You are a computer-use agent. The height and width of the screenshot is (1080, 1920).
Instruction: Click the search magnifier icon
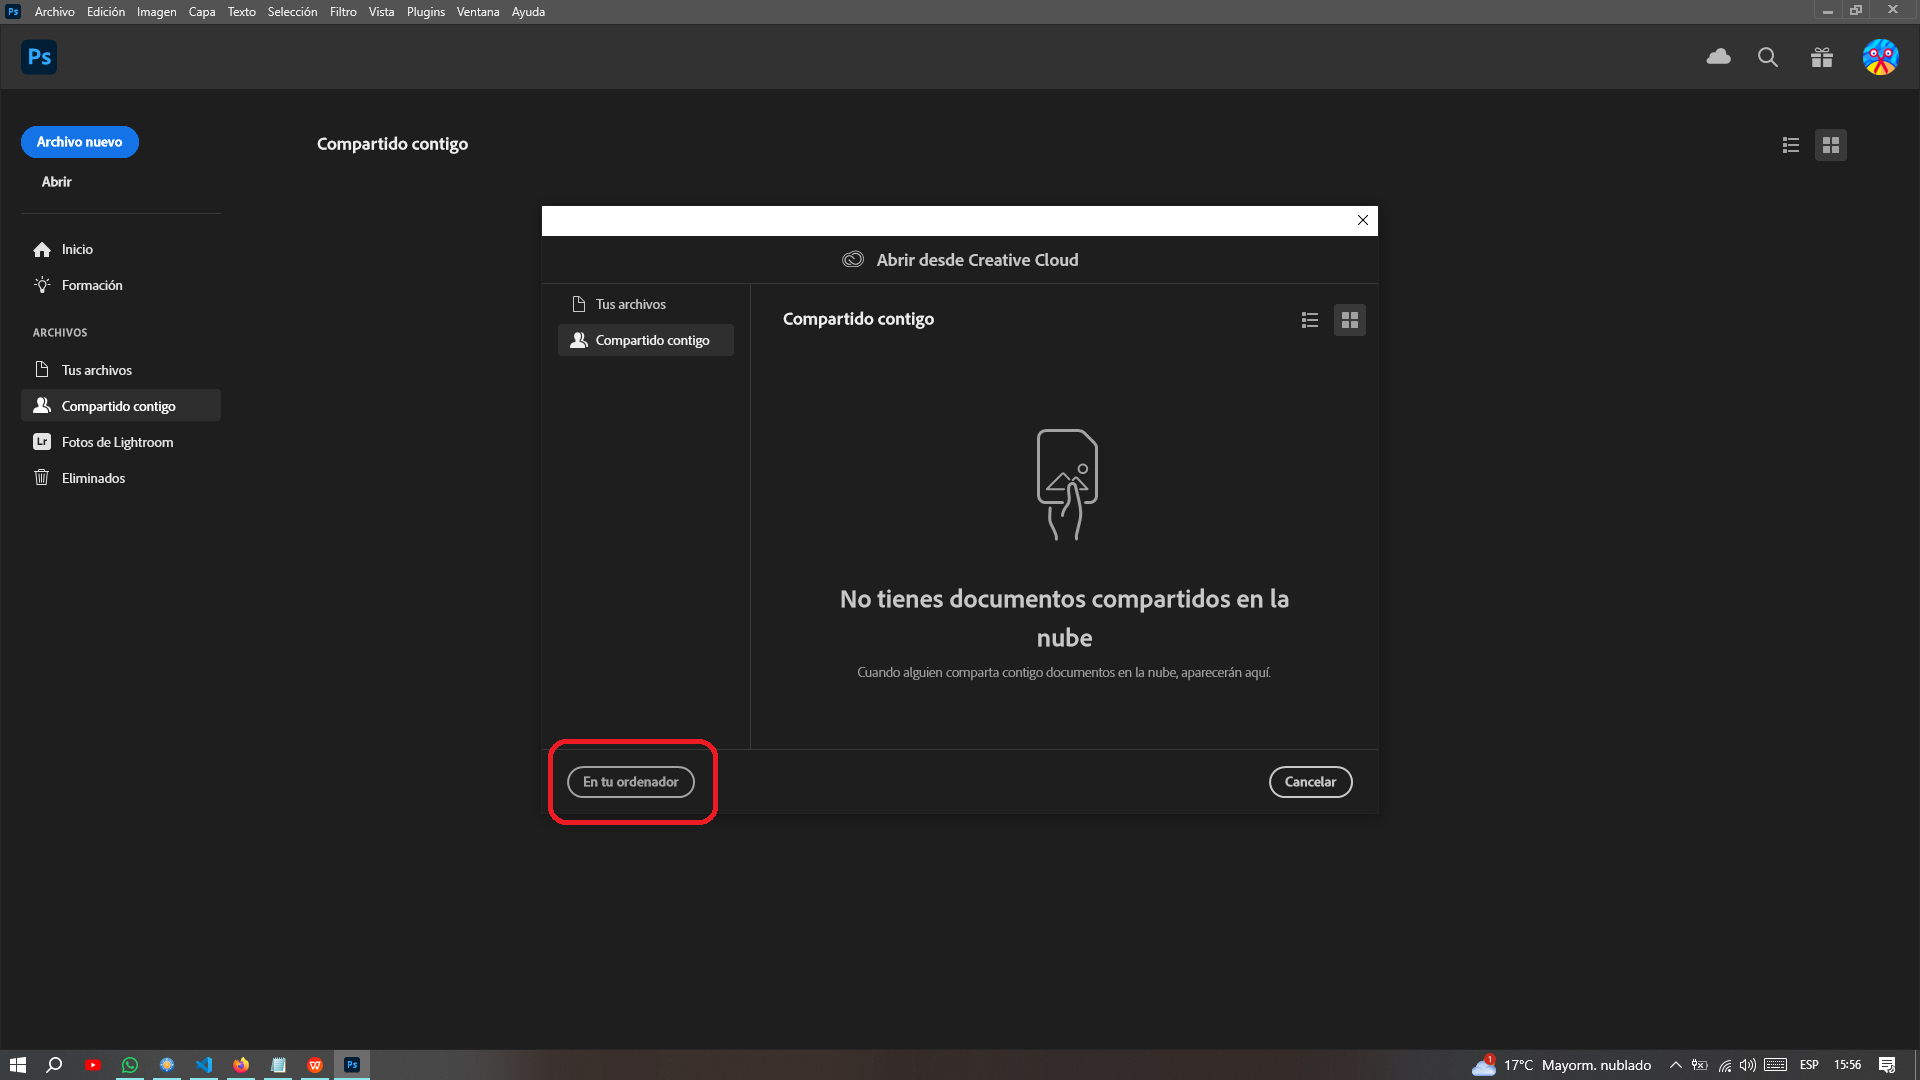click(x=1768, y=57)
